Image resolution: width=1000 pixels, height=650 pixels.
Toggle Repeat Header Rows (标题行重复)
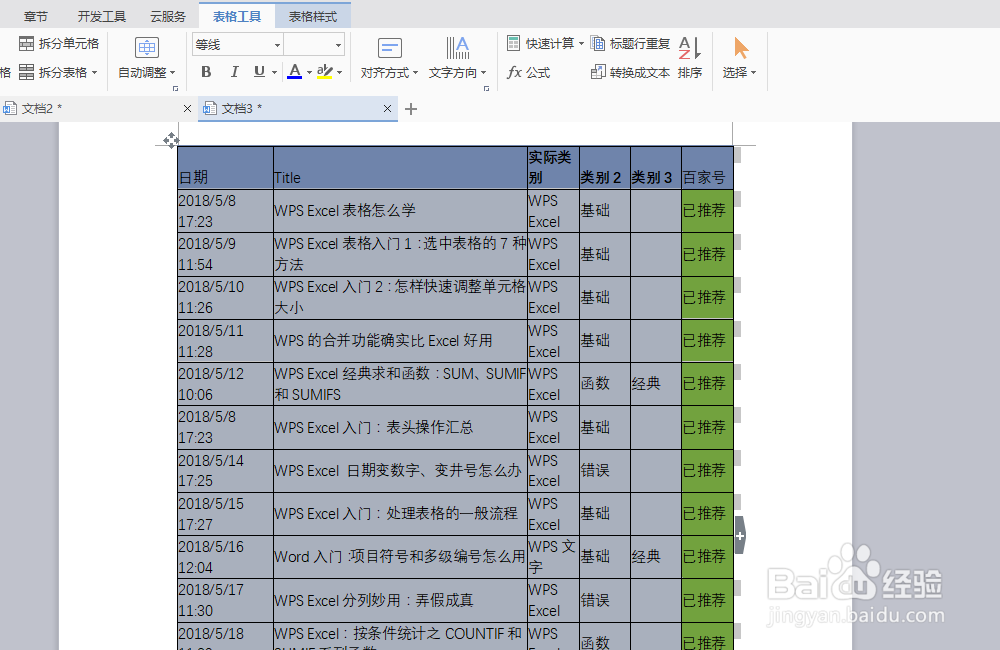click(630, 43)
